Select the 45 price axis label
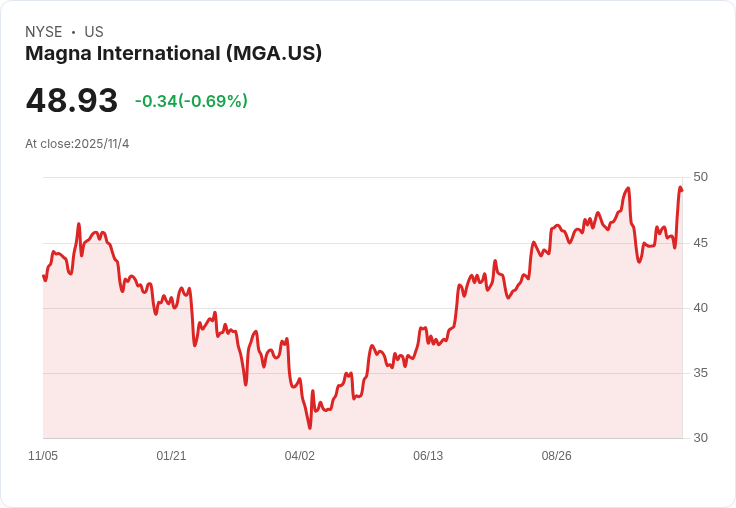 click(700, 242)
